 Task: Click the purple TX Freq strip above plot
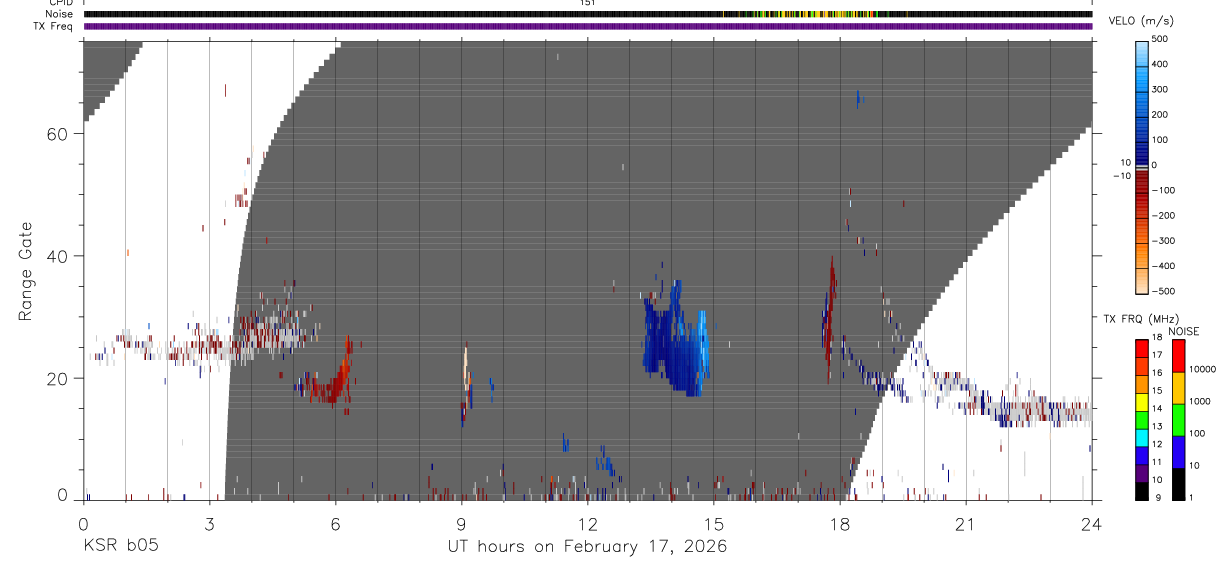(x=588, y=26)
